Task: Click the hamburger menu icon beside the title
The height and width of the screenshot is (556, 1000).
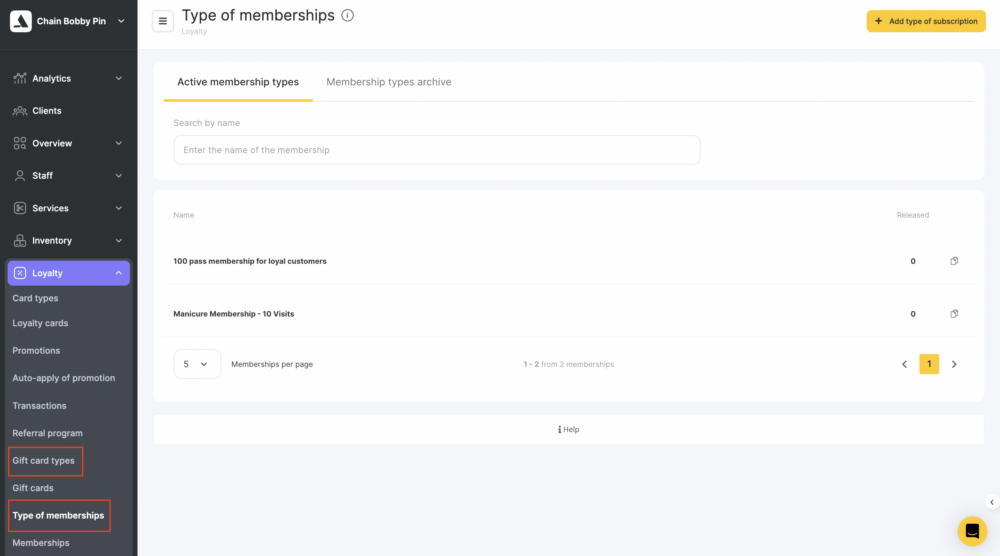Action: coord(163,21)
